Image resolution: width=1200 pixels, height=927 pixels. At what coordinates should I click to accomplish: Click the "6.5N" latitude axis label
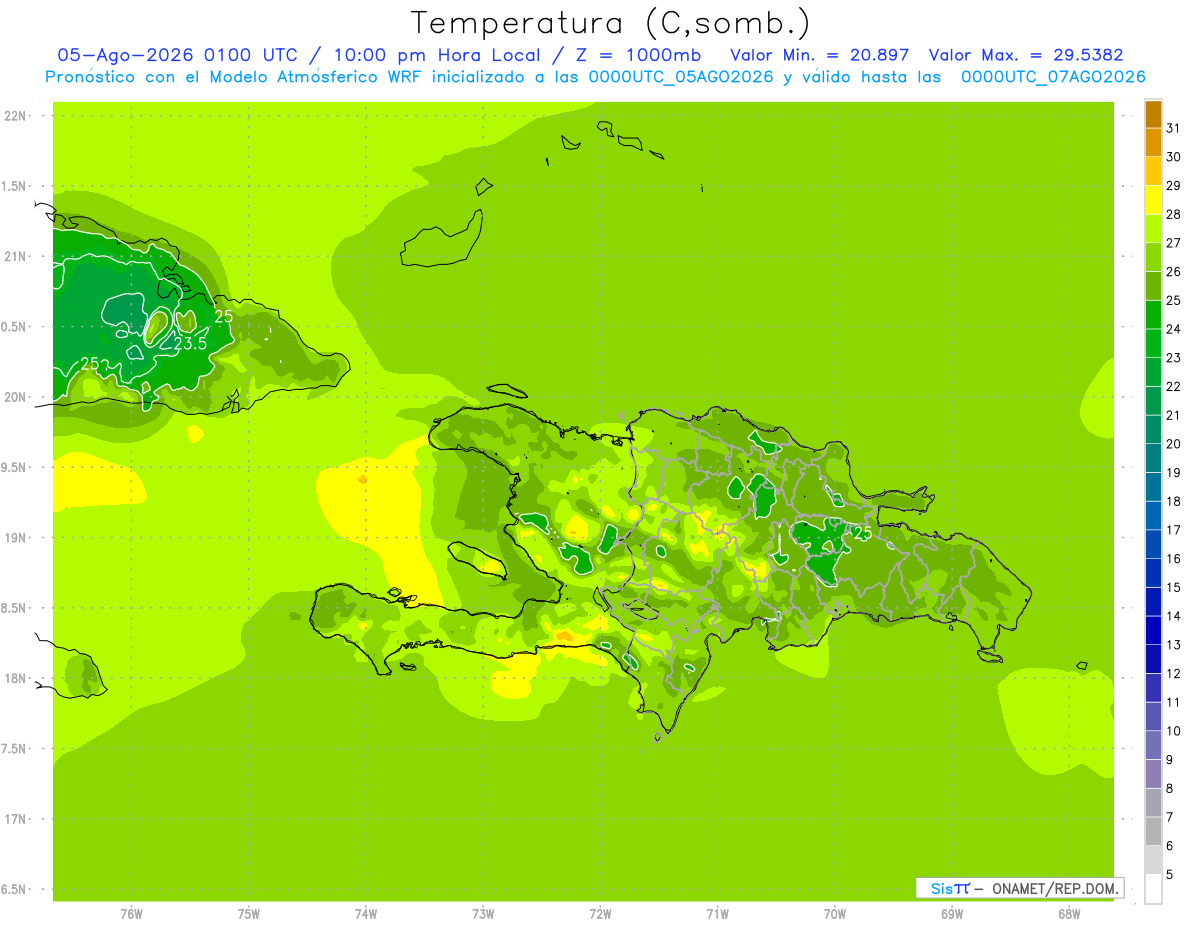[15, 889]
